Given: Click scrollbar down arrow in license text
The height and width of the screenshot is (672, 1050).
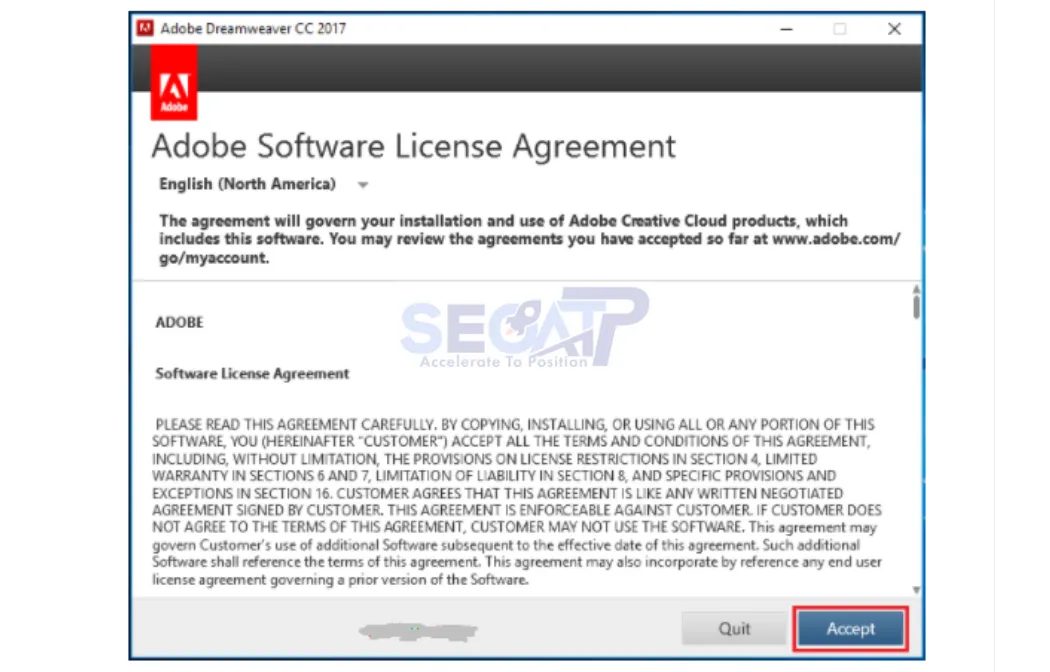Looking at the screenshot, I should [916, 590].
